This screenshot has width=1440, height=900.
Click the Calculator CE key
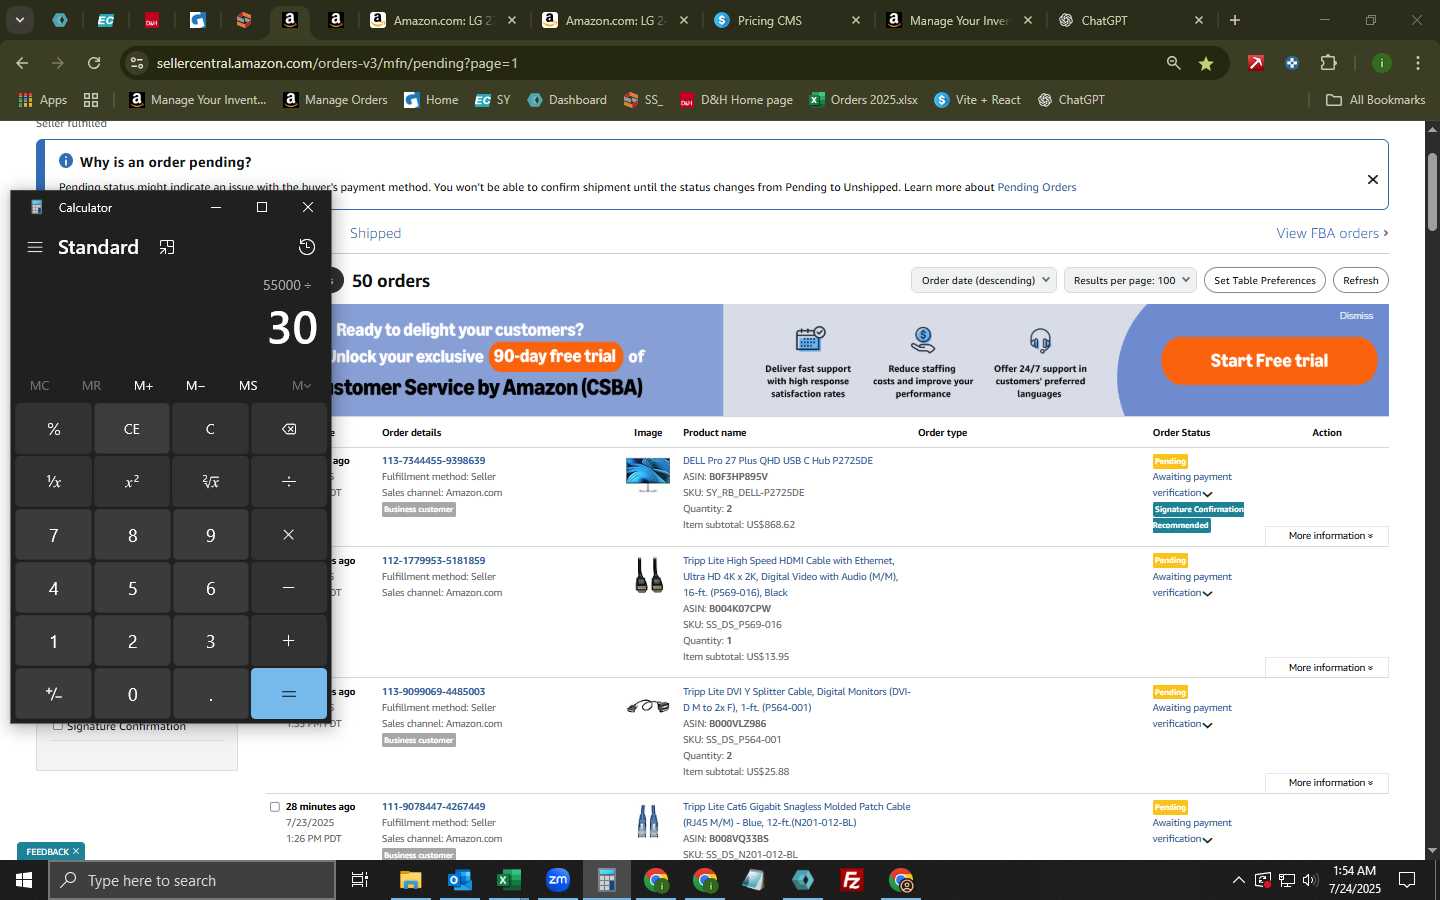click(132, 429)
